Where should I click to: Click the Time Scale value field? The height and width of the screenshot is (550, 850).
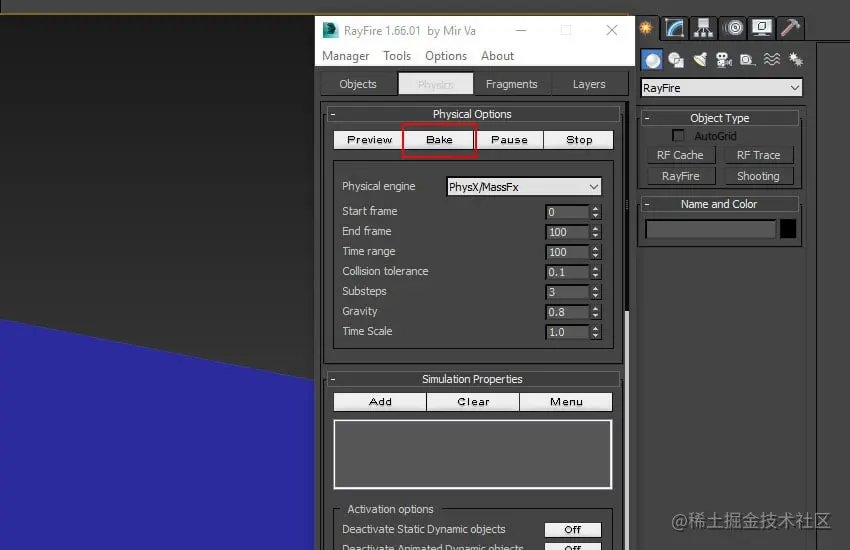[567, 332]
